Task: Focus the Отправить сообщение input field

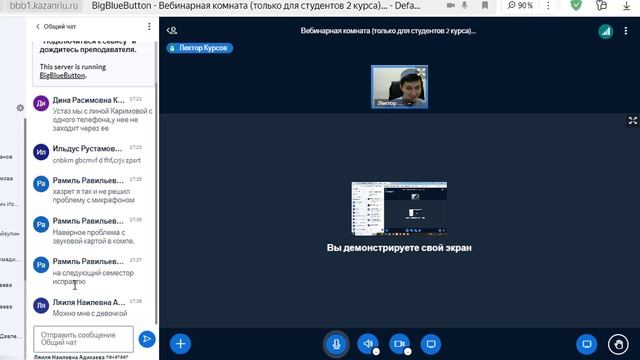Action: tap(83, 339)
